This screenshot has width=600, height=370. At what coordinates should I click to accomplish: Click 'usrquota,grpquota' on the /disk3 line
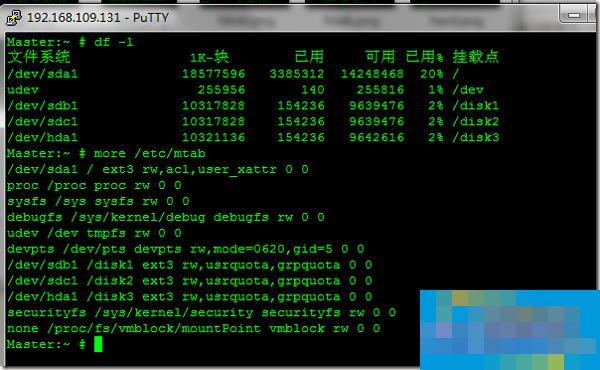[273, 297]
